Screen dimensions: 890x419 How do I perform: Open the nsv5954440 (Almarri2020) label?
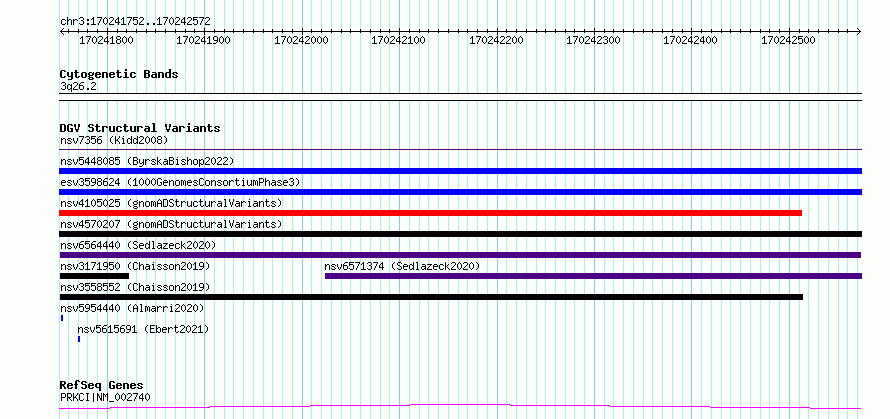tap(132, 308)
